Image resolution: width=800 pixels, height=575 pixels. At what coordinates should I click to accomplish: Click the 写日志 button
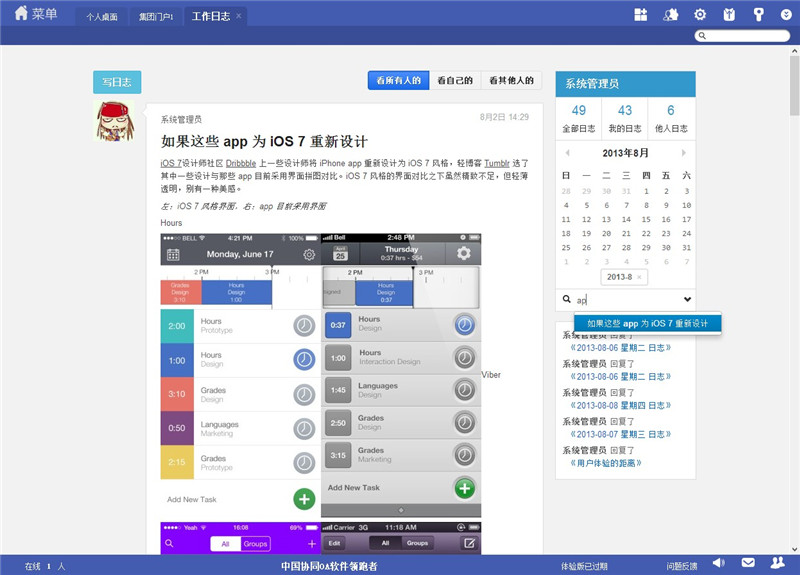[117, 82]
